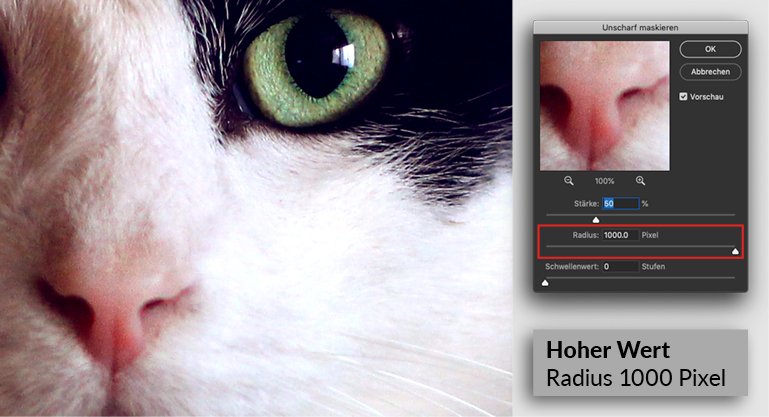Click the 100% zoom level text
This screenshot has width=769, height=417.
coord(604,181)
